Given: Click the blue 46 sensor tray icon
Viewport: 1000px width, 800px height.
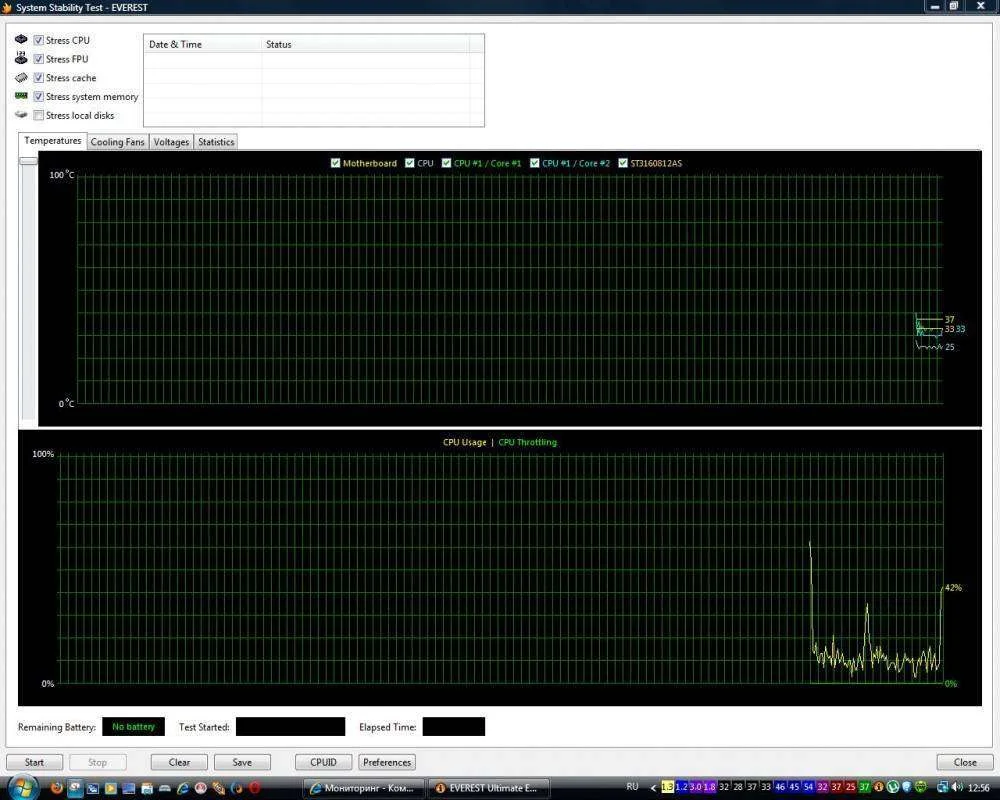Looking at the screenshot, I should point(781,787).
